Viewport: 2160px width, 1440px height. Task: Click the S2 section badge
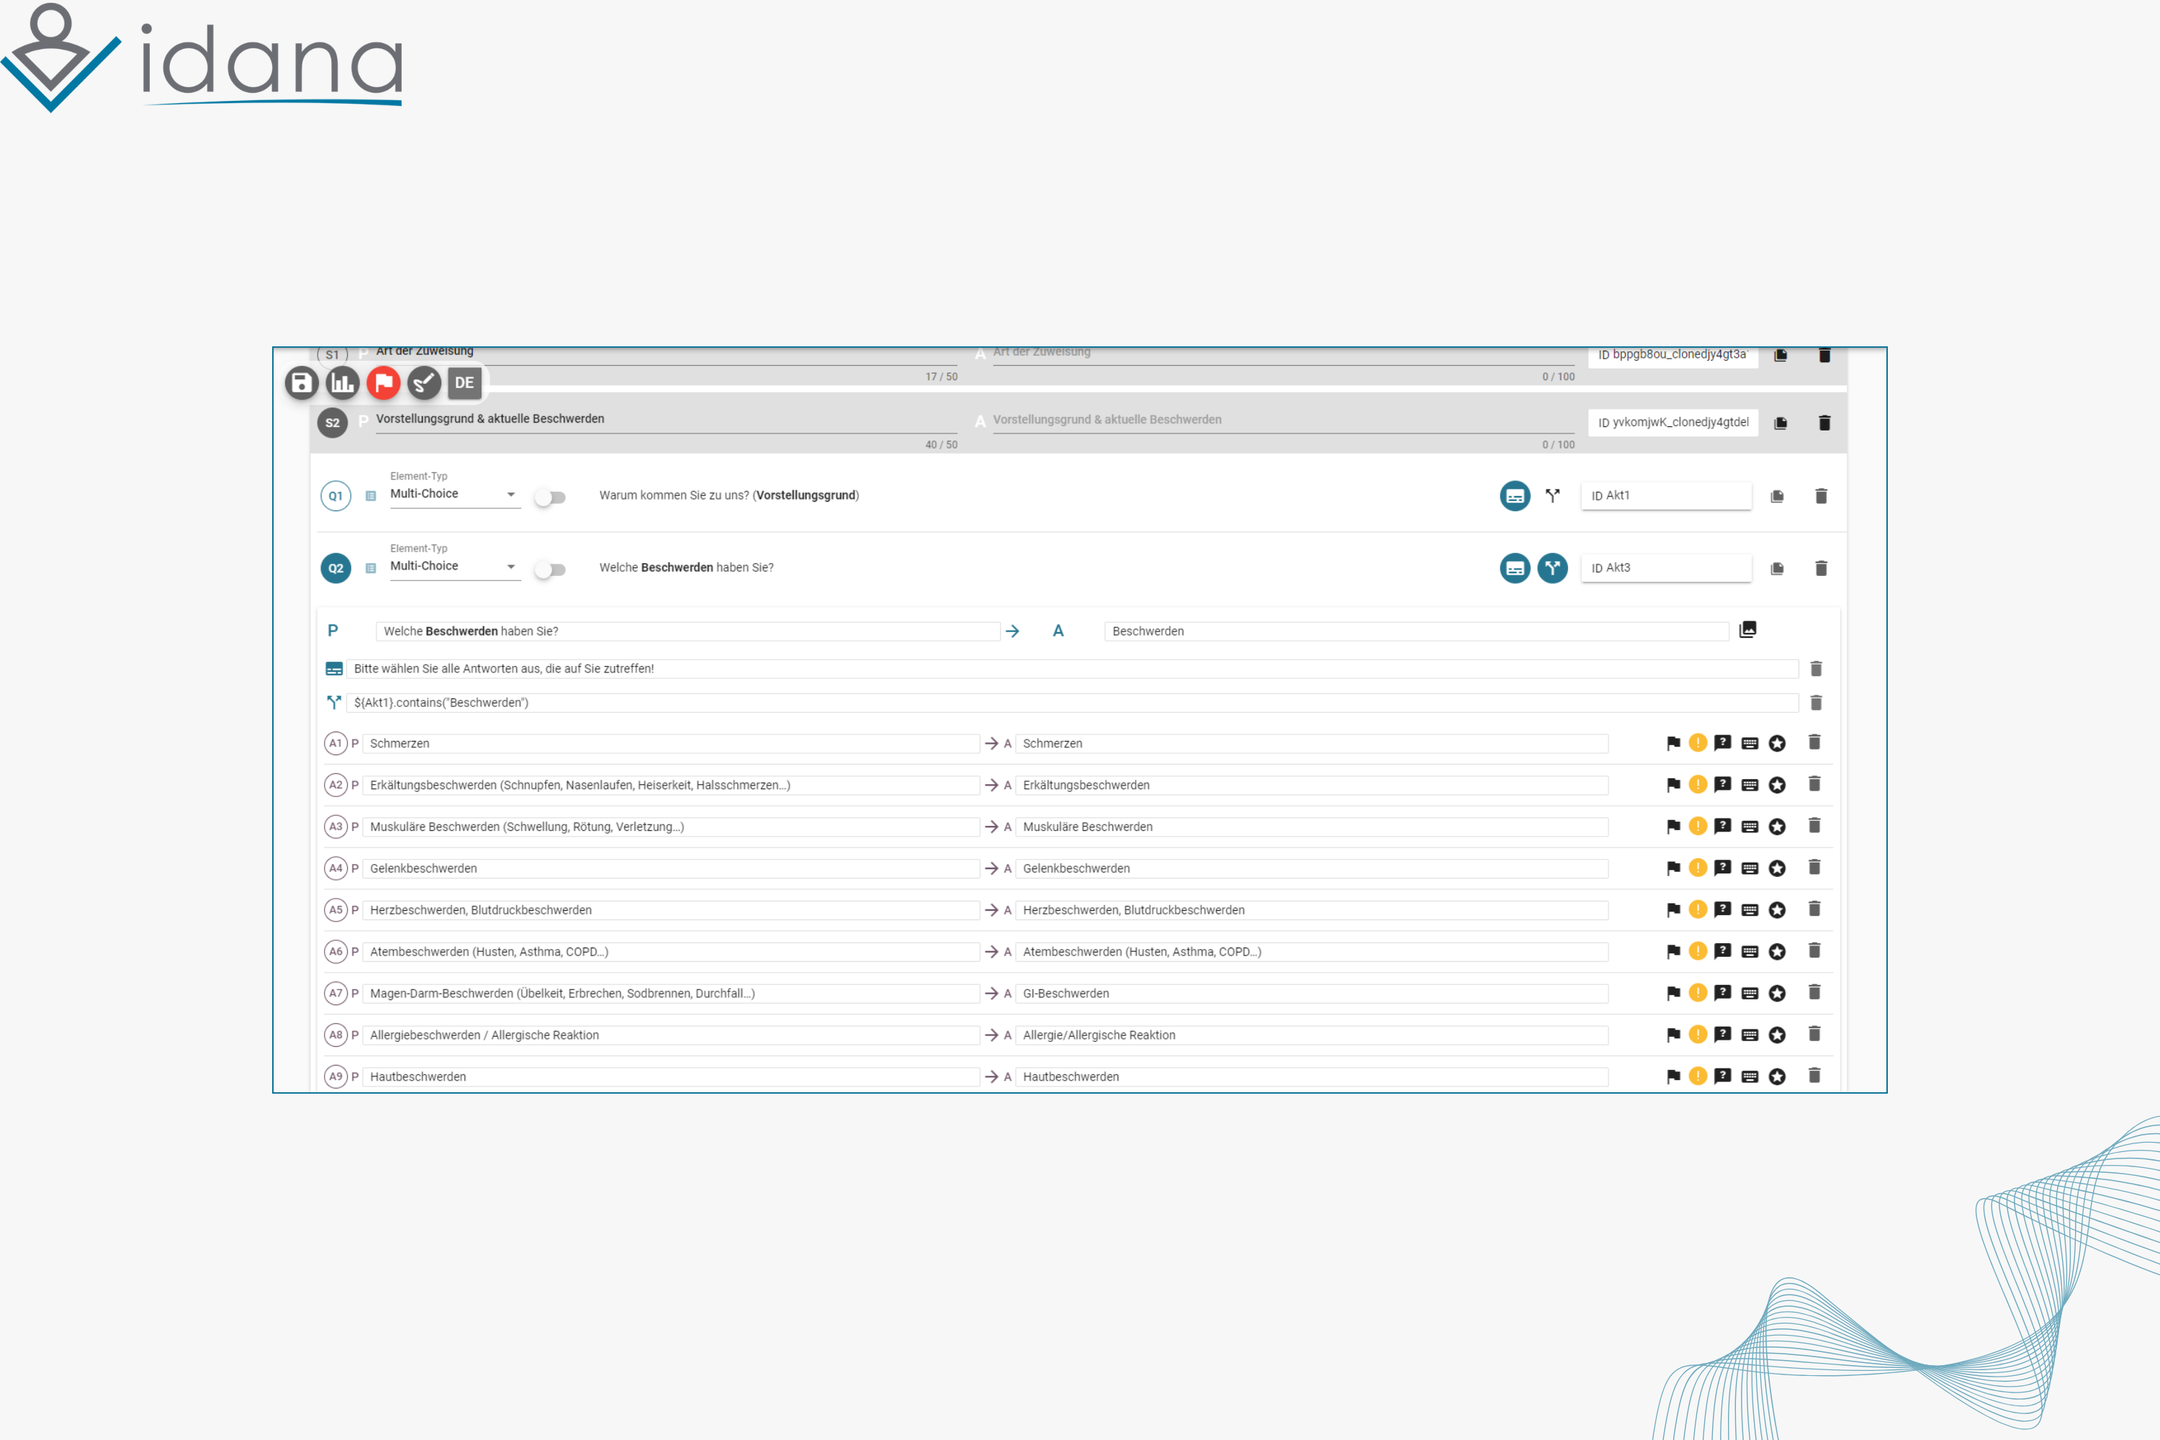(x=333, y=423)
